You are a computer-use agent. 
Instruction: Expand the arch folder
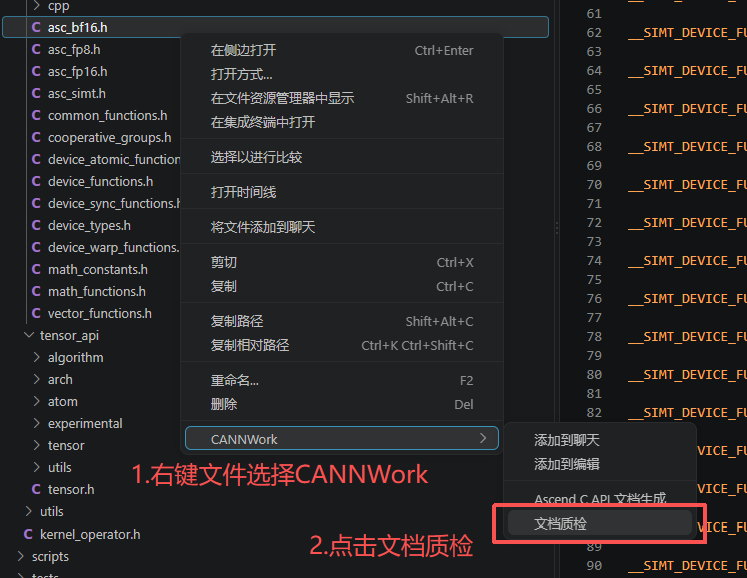(37, 379)
